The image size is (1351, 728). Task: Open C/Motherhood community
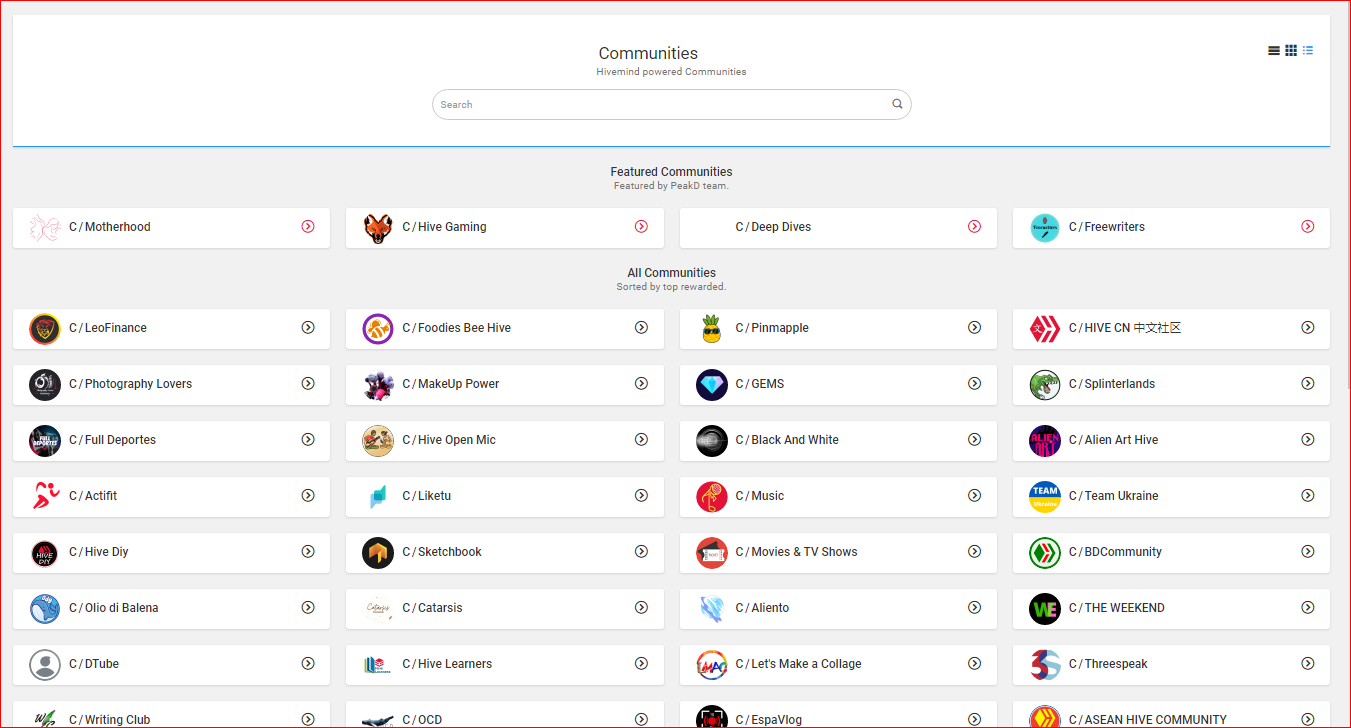point(109,227)
